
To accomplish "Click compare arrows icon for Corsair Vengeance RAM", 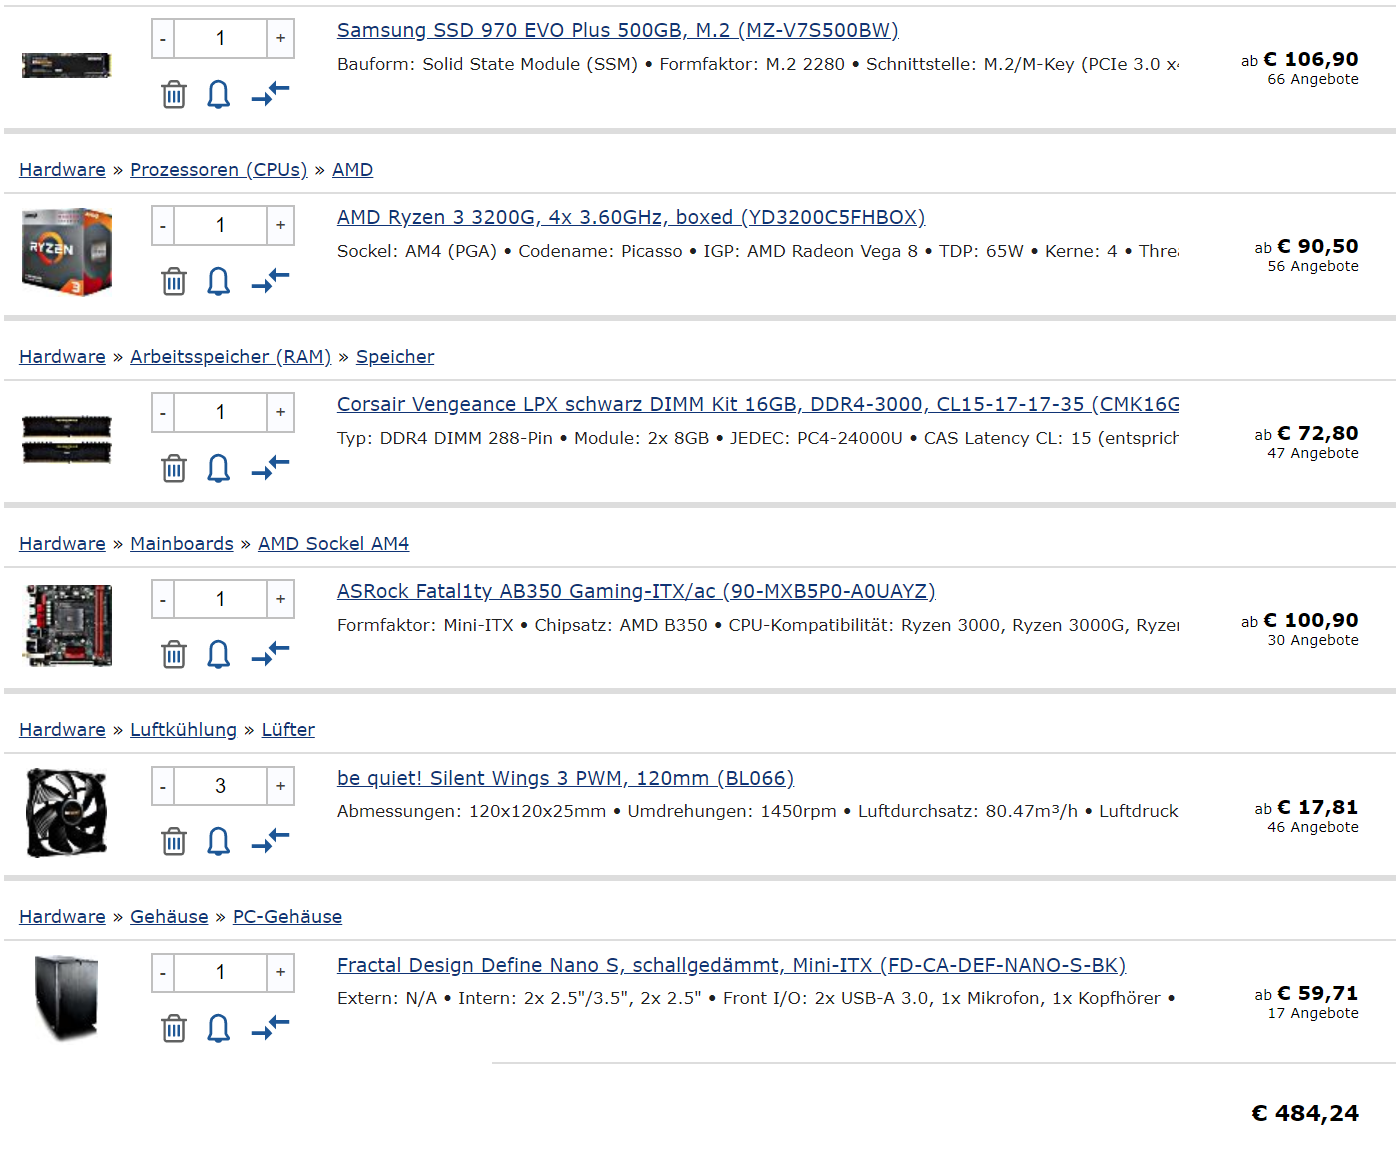I will 270,468.
